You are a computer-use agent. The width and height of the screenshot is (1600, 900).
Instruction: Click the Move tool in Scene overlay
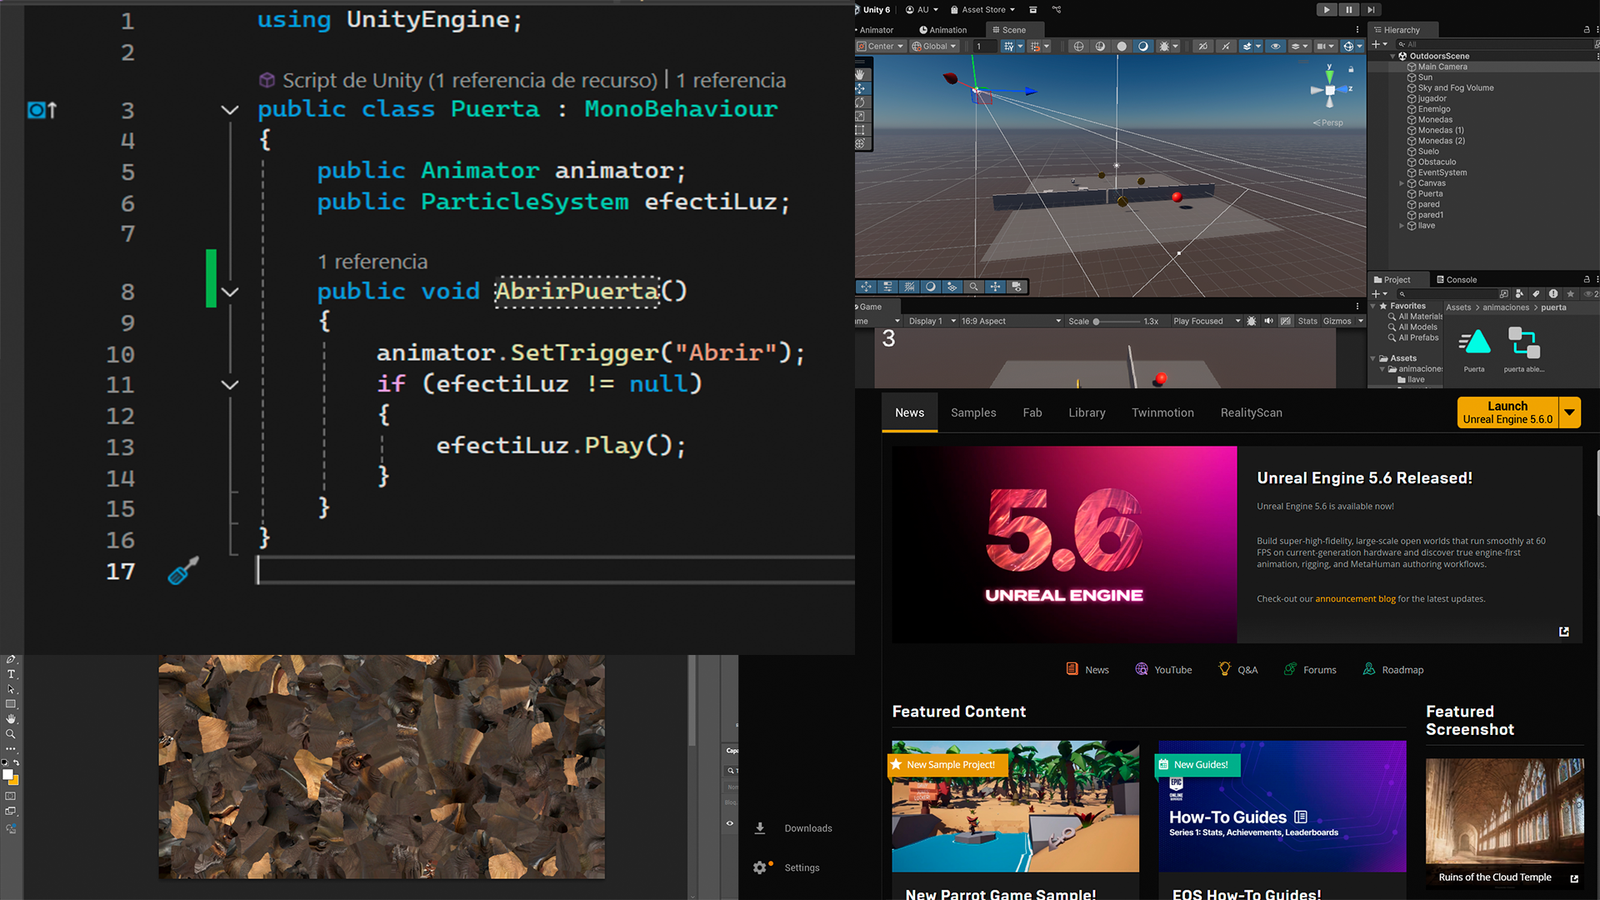[860, 88]
